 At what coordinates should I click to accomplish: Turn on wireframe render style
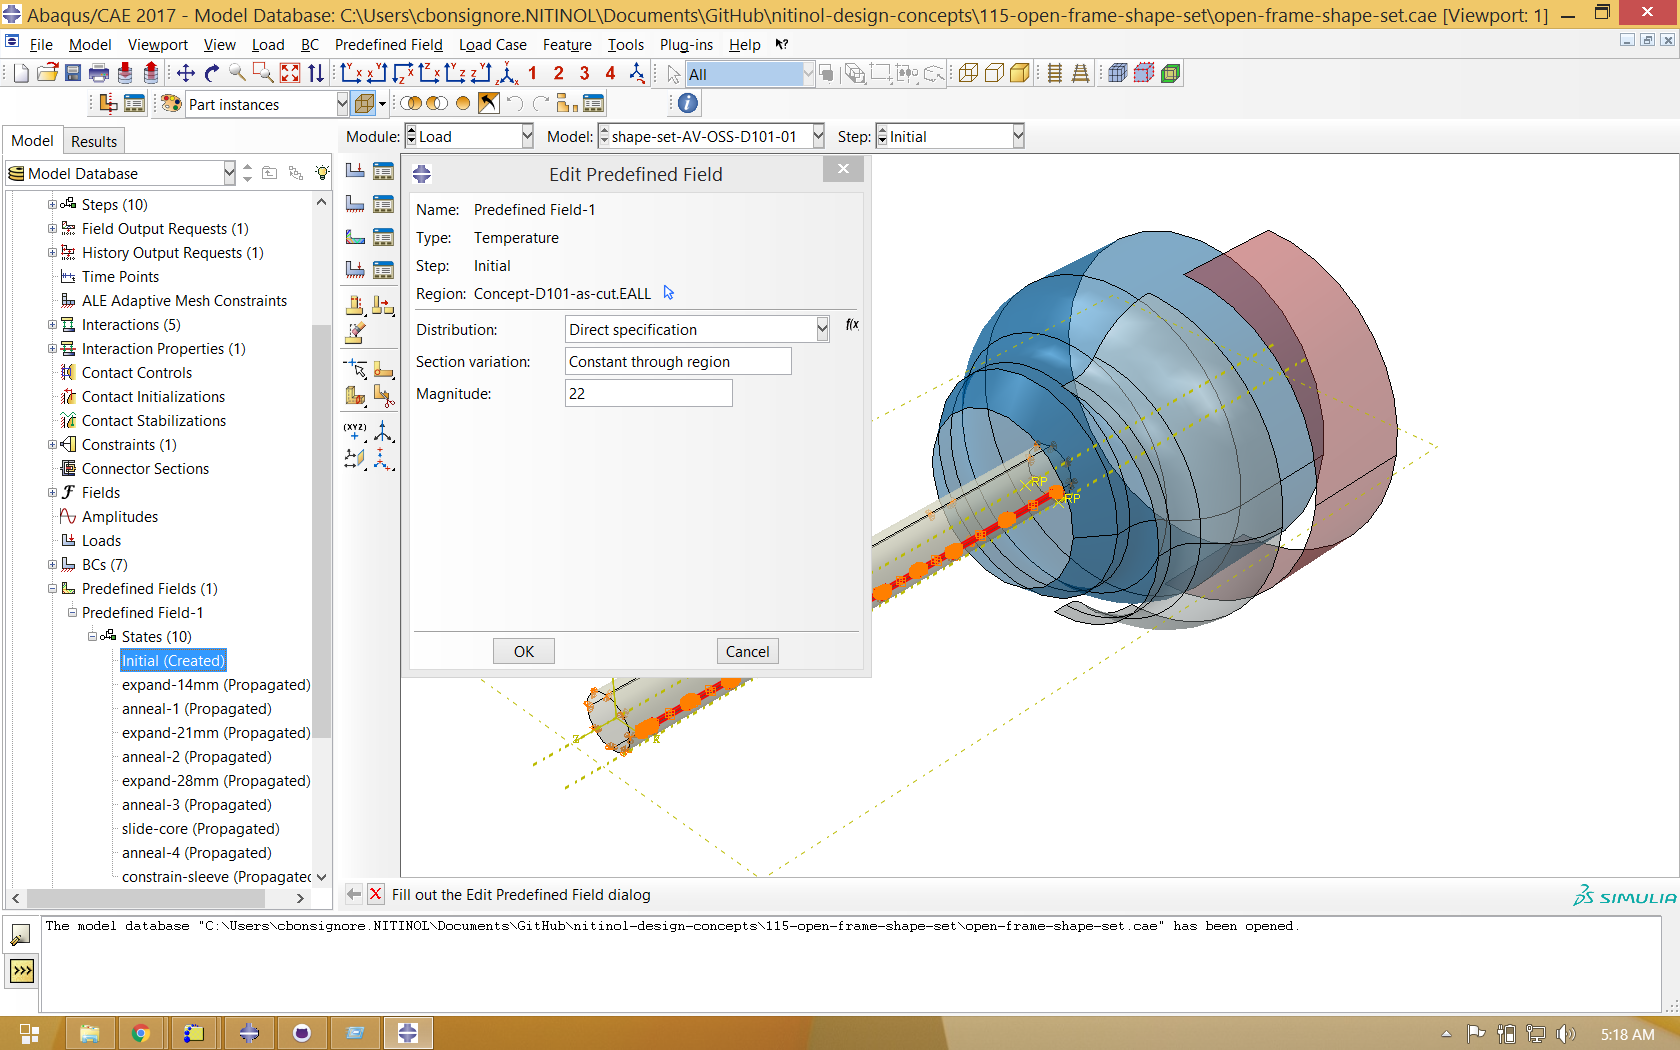(968, 73)
